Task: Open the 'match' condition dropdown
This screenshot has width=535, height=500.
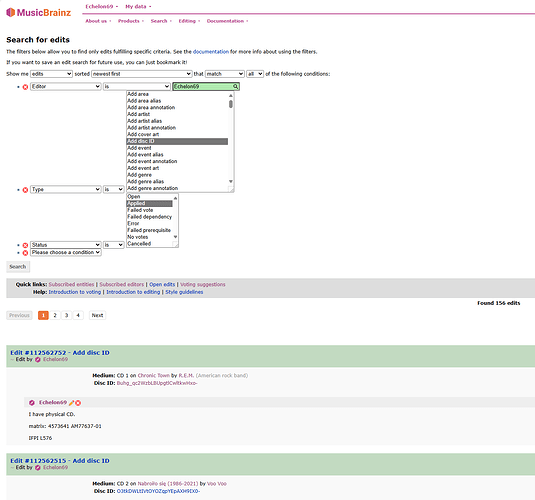Action: click(225, 74)
